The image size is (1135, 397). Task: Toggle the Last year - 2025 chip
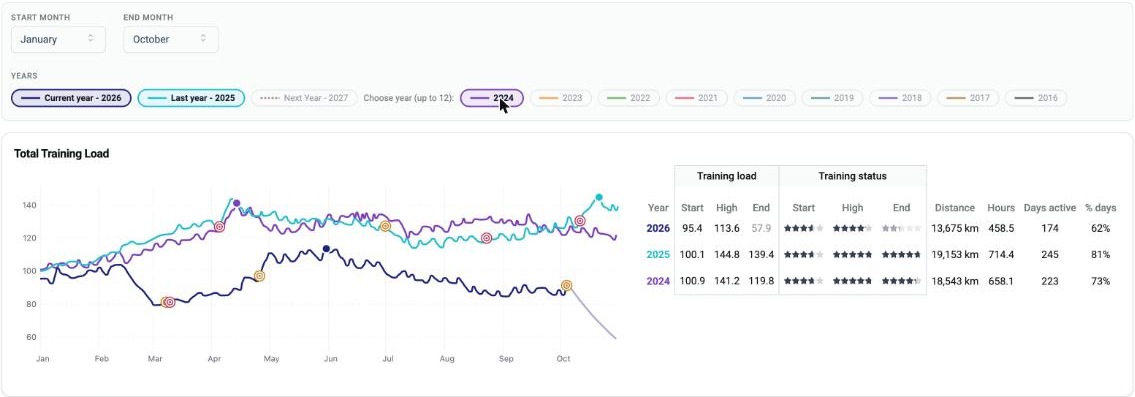coord(191,98)
